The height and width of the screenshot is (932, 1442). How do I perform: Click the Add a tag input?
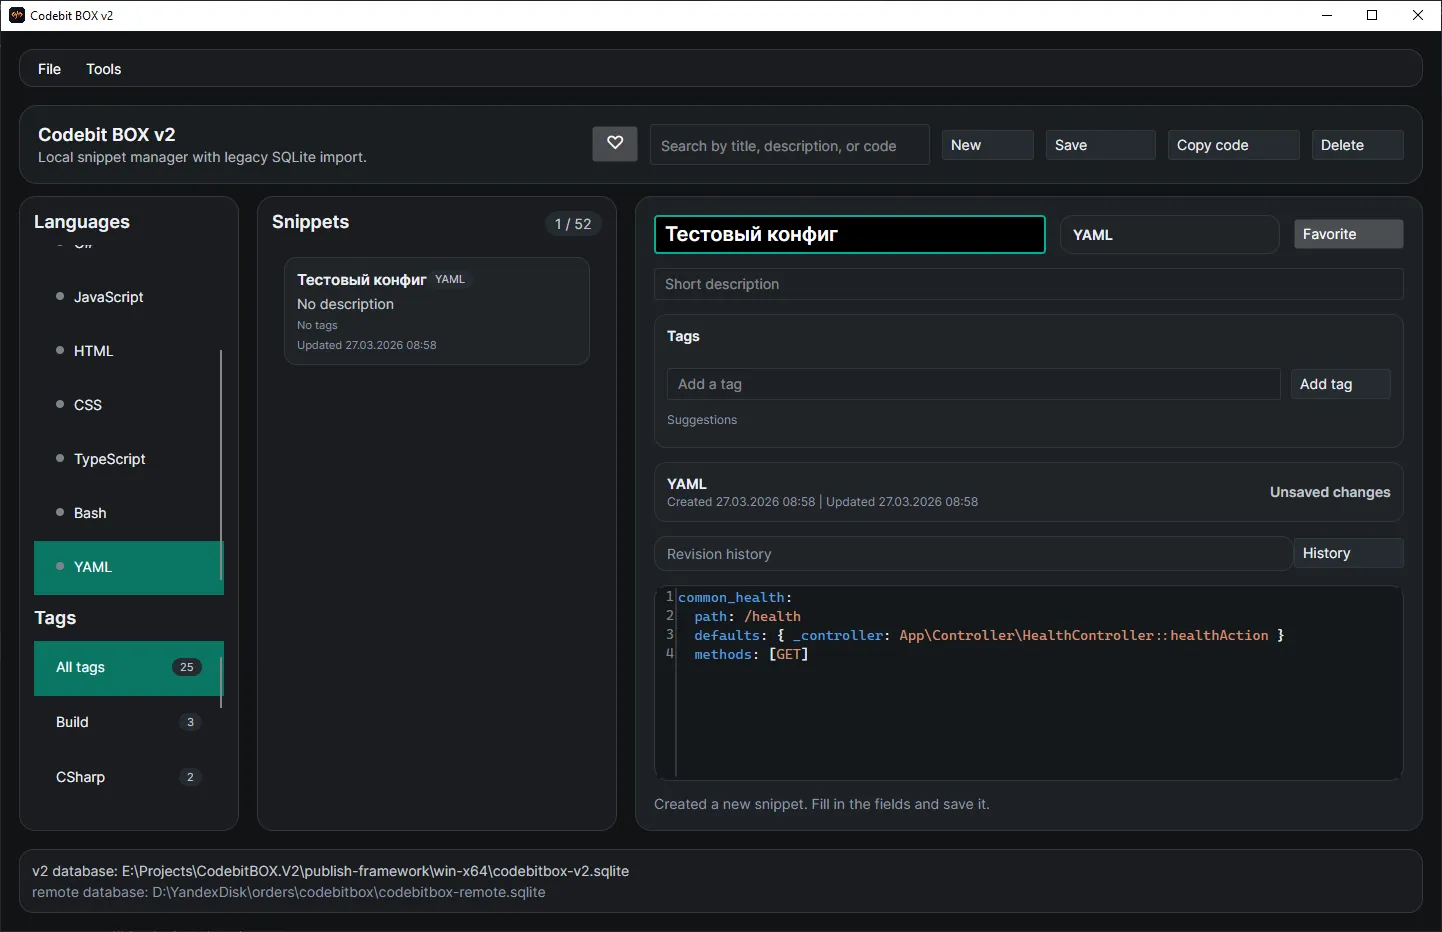tap(972, 384)
